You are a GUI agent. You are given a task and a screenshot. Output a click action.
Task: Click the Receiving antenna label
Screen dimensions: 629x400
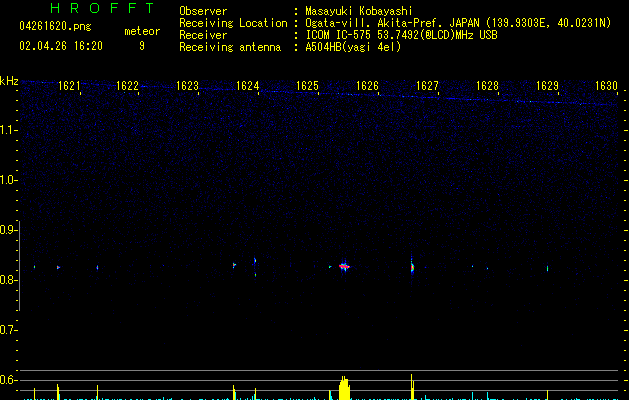[x=230, y=47]
